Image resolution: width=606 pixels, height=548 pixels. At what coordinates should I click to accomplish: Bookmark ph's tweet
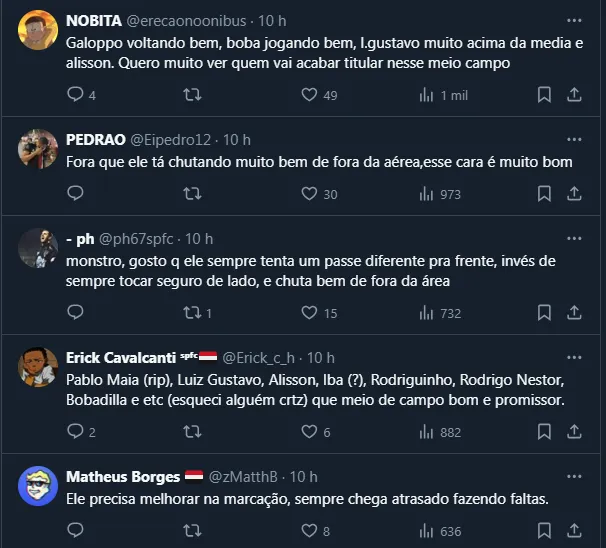point(544,313)
